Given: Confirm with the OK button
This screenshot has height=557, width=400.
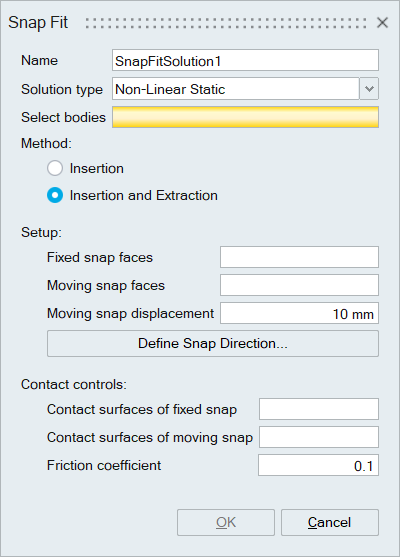Looking at the screenshot, I should point(226,523).
